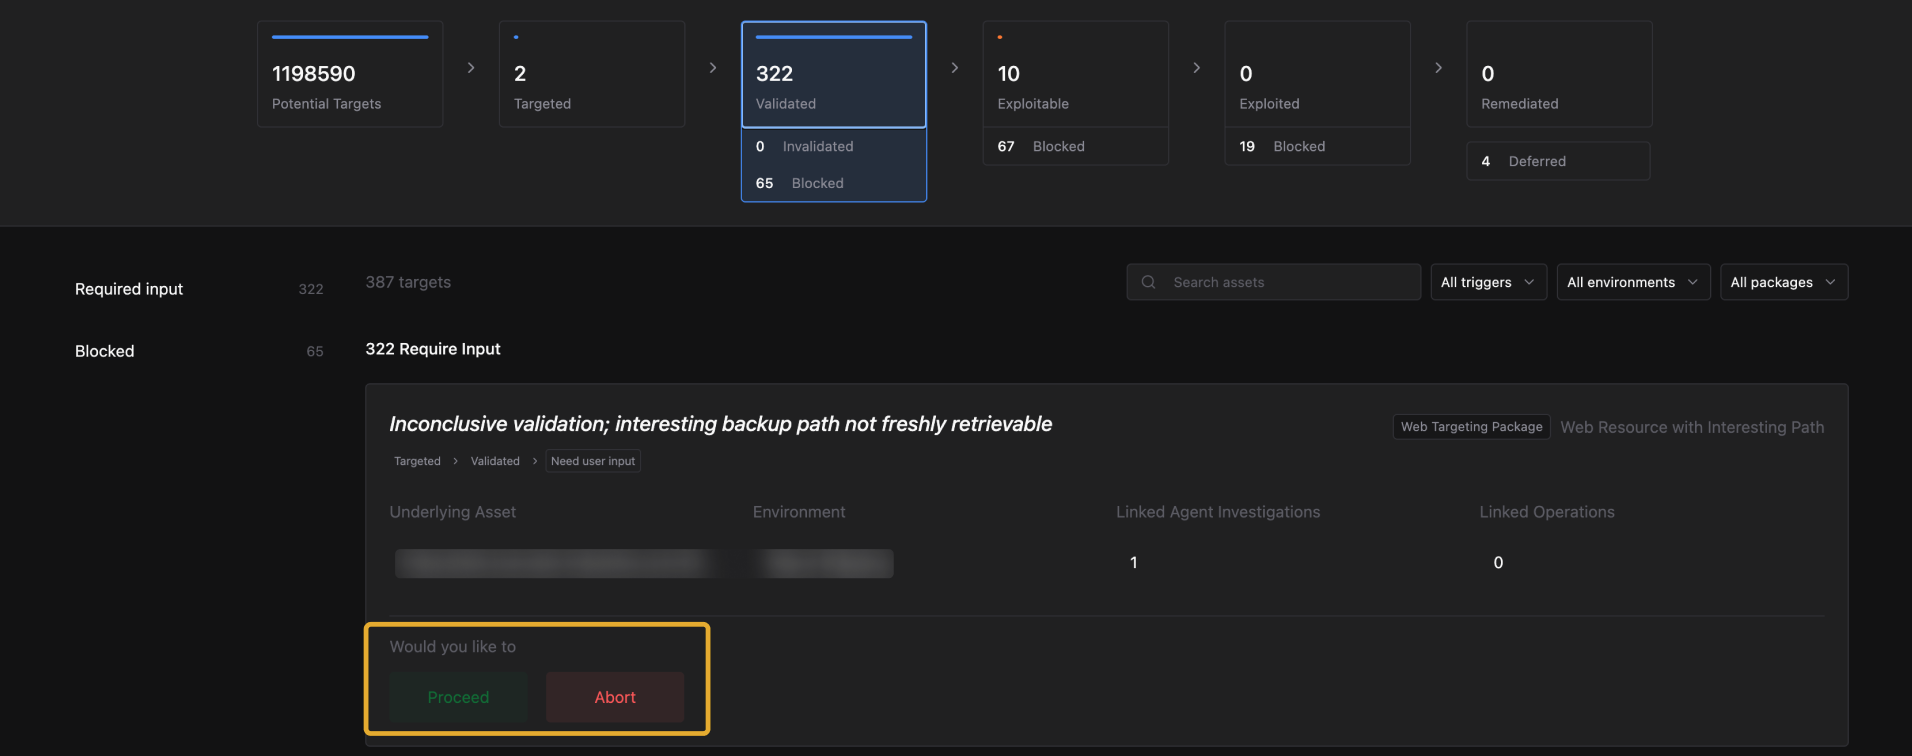
Task: Open the 10 Exploitable stage card
Action: [x=1076, y=74]
